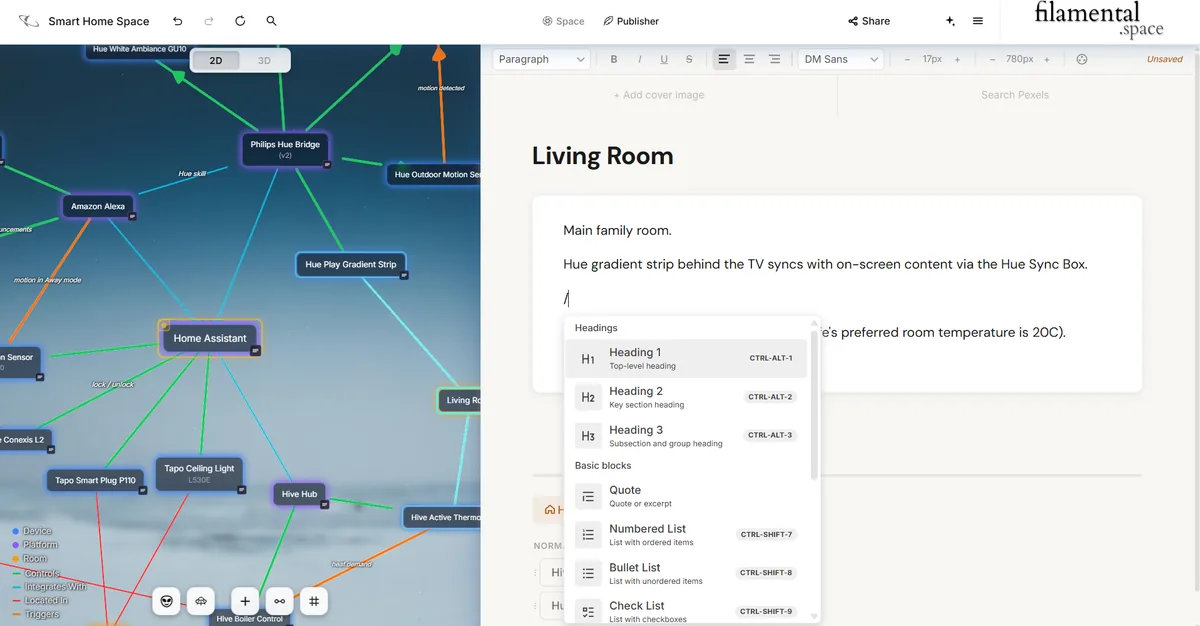Click the Smart Home Space title
Viewport: 1200px width, 626px height.
(x=99, y=21)
